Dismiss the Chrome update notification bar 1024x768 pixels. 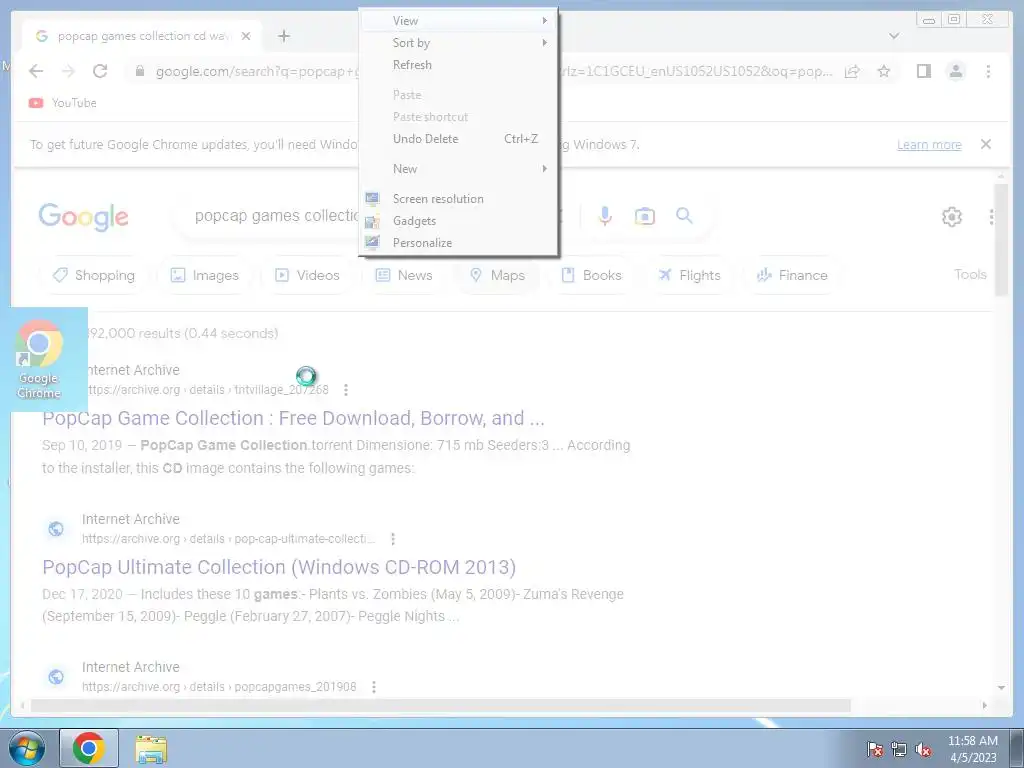[x=986, y=144]
